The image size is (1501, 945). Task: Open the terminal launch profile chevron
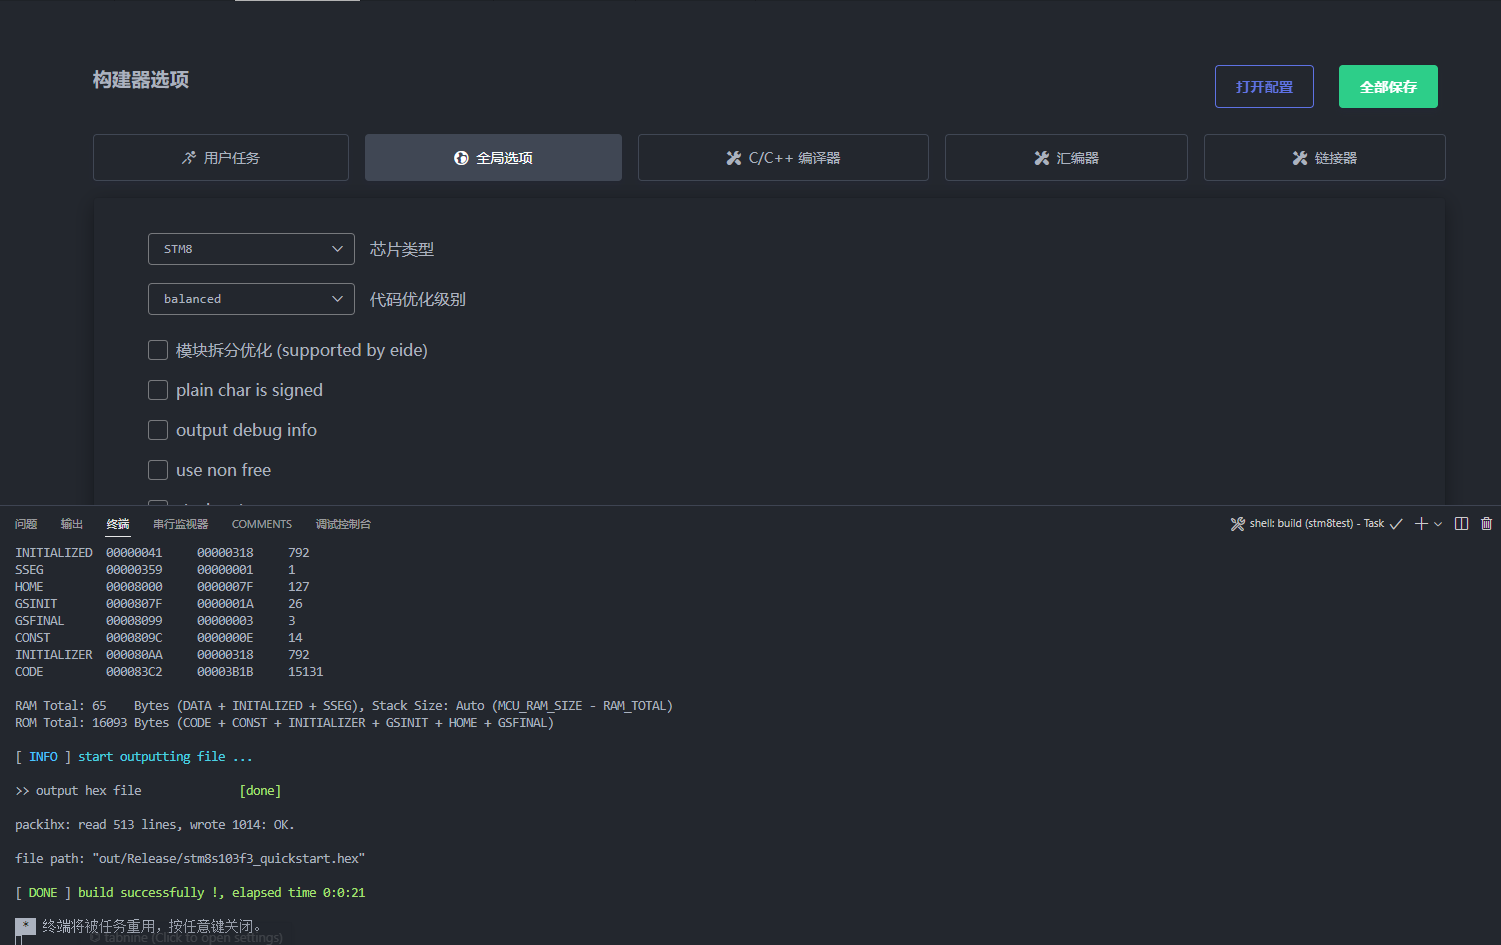[1439, 524]
